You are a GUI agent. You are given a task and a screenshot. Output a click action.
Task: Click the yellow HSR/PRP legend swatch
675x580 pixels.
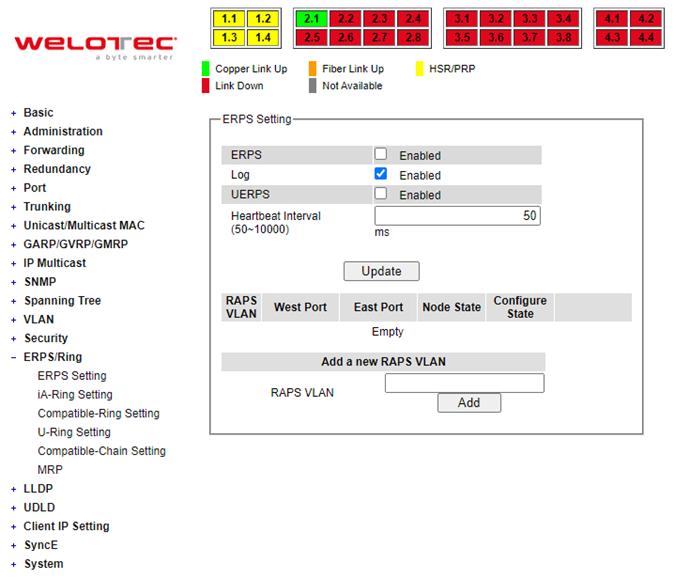419,69
